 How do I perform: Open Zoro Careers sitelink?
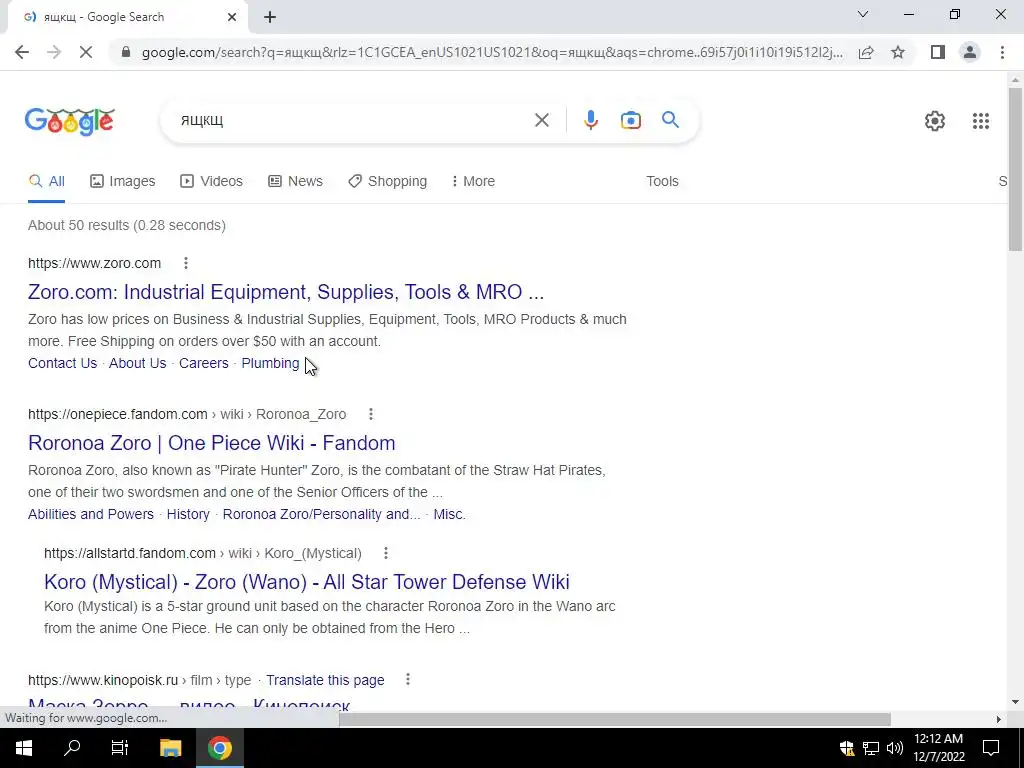[x=204, y=363]
